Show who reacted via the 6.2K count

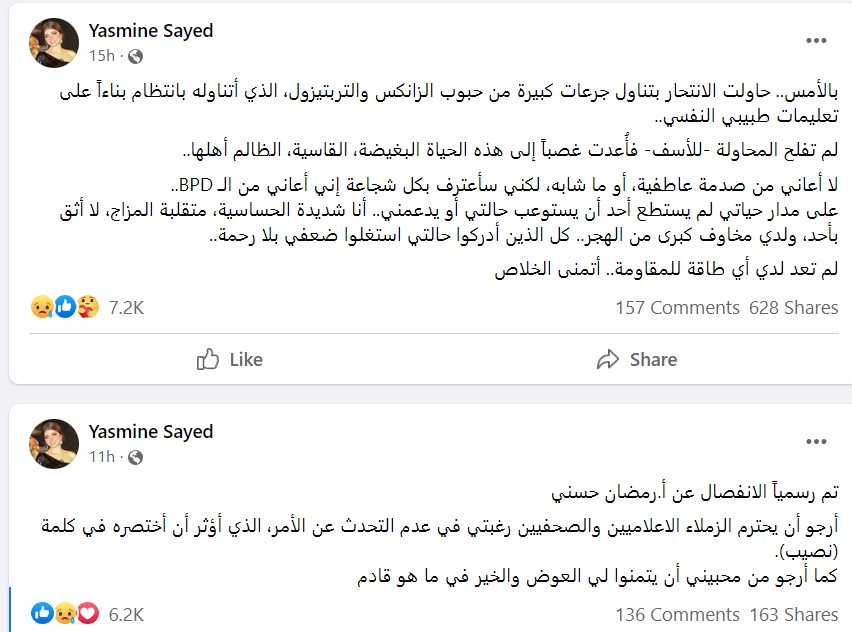coord(126,613)
